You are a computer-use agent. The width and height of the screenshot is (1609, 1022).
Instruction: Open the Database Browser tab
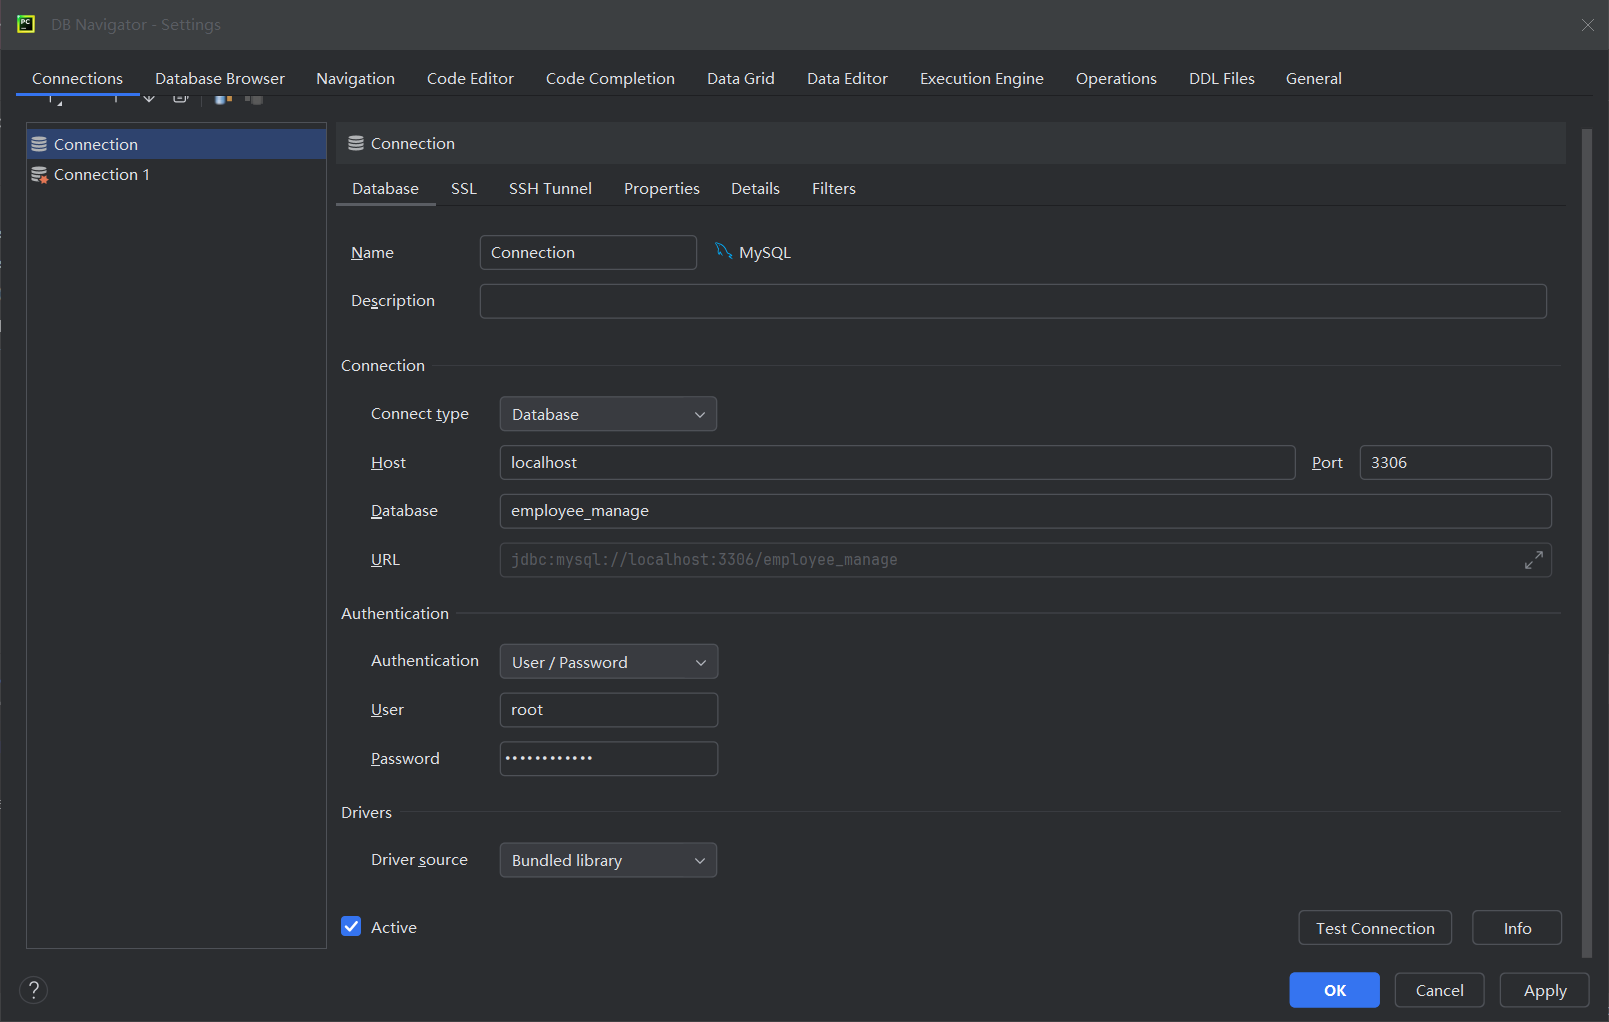coord(220,78)
